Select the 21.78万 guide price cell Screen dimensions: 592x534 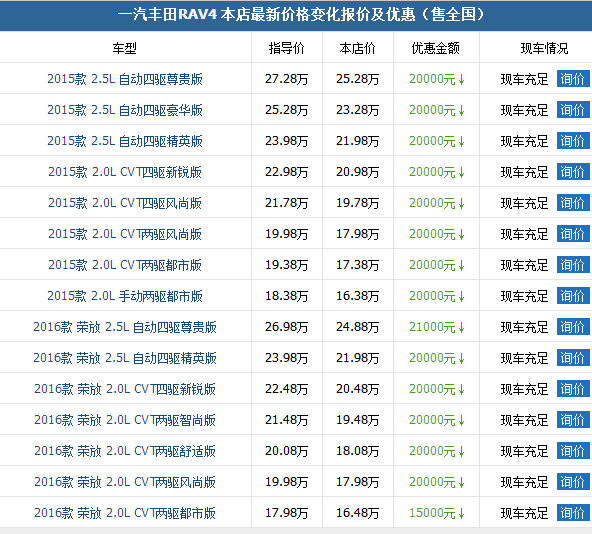pos(287,203)
